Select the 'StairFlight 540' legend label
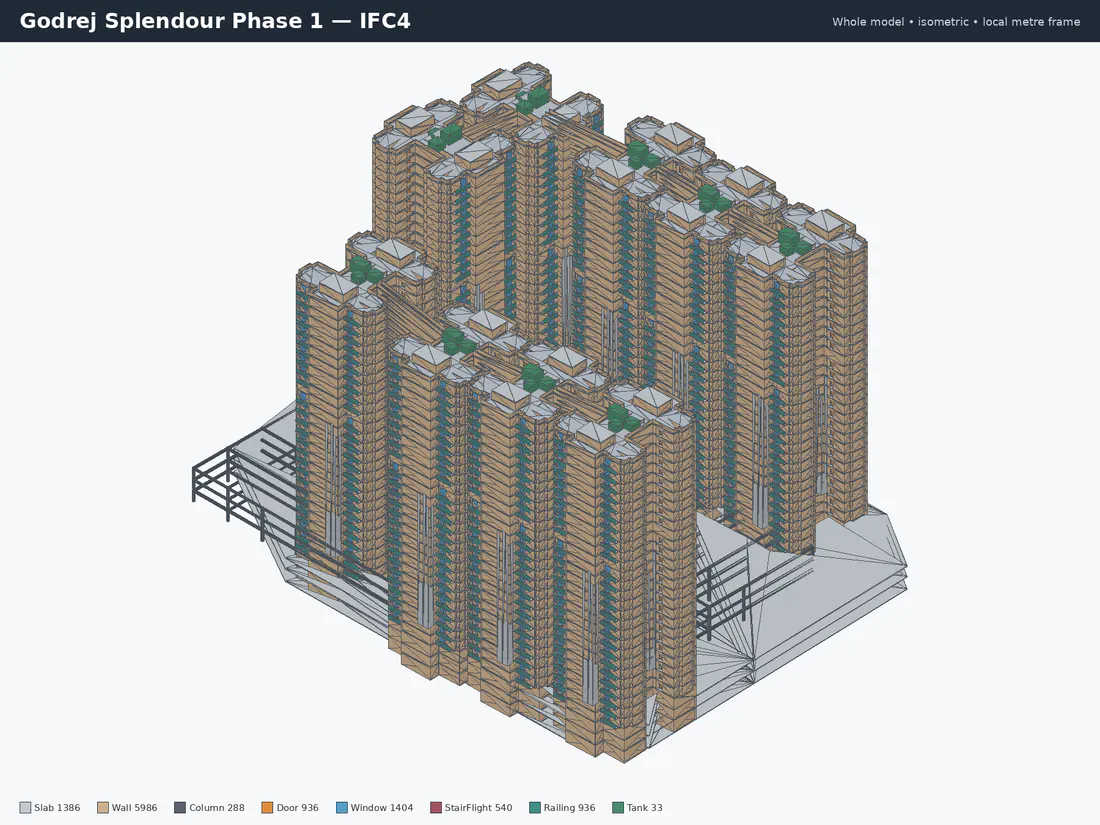The height and width of the screenshot is (825, 1100). (x=478, y=807)
